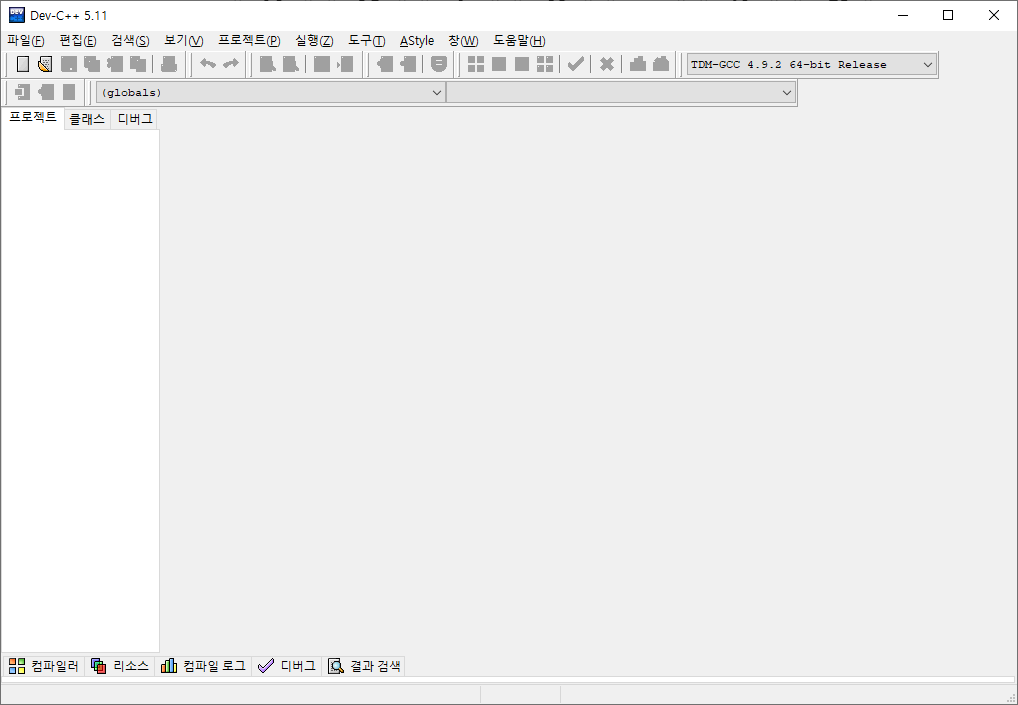The height and width of the screenshot is (705, 1018).
Task: Open the 결과 검색 bottom tab
Action: pyautogui.click(x=364, y=666)
